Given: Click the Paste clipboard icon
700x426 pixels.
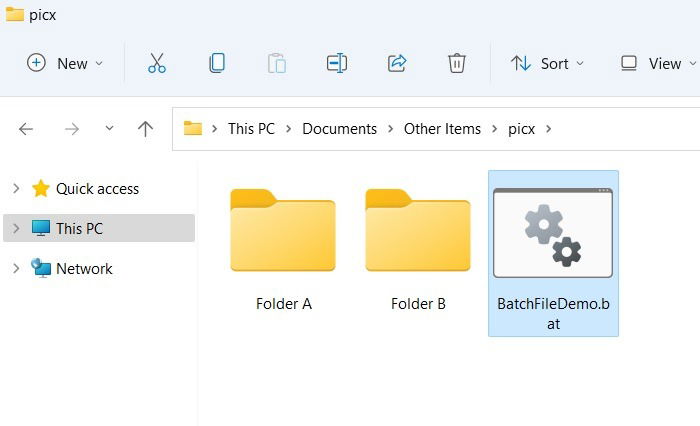Looking at the screenshot, I should coord(277,63).
